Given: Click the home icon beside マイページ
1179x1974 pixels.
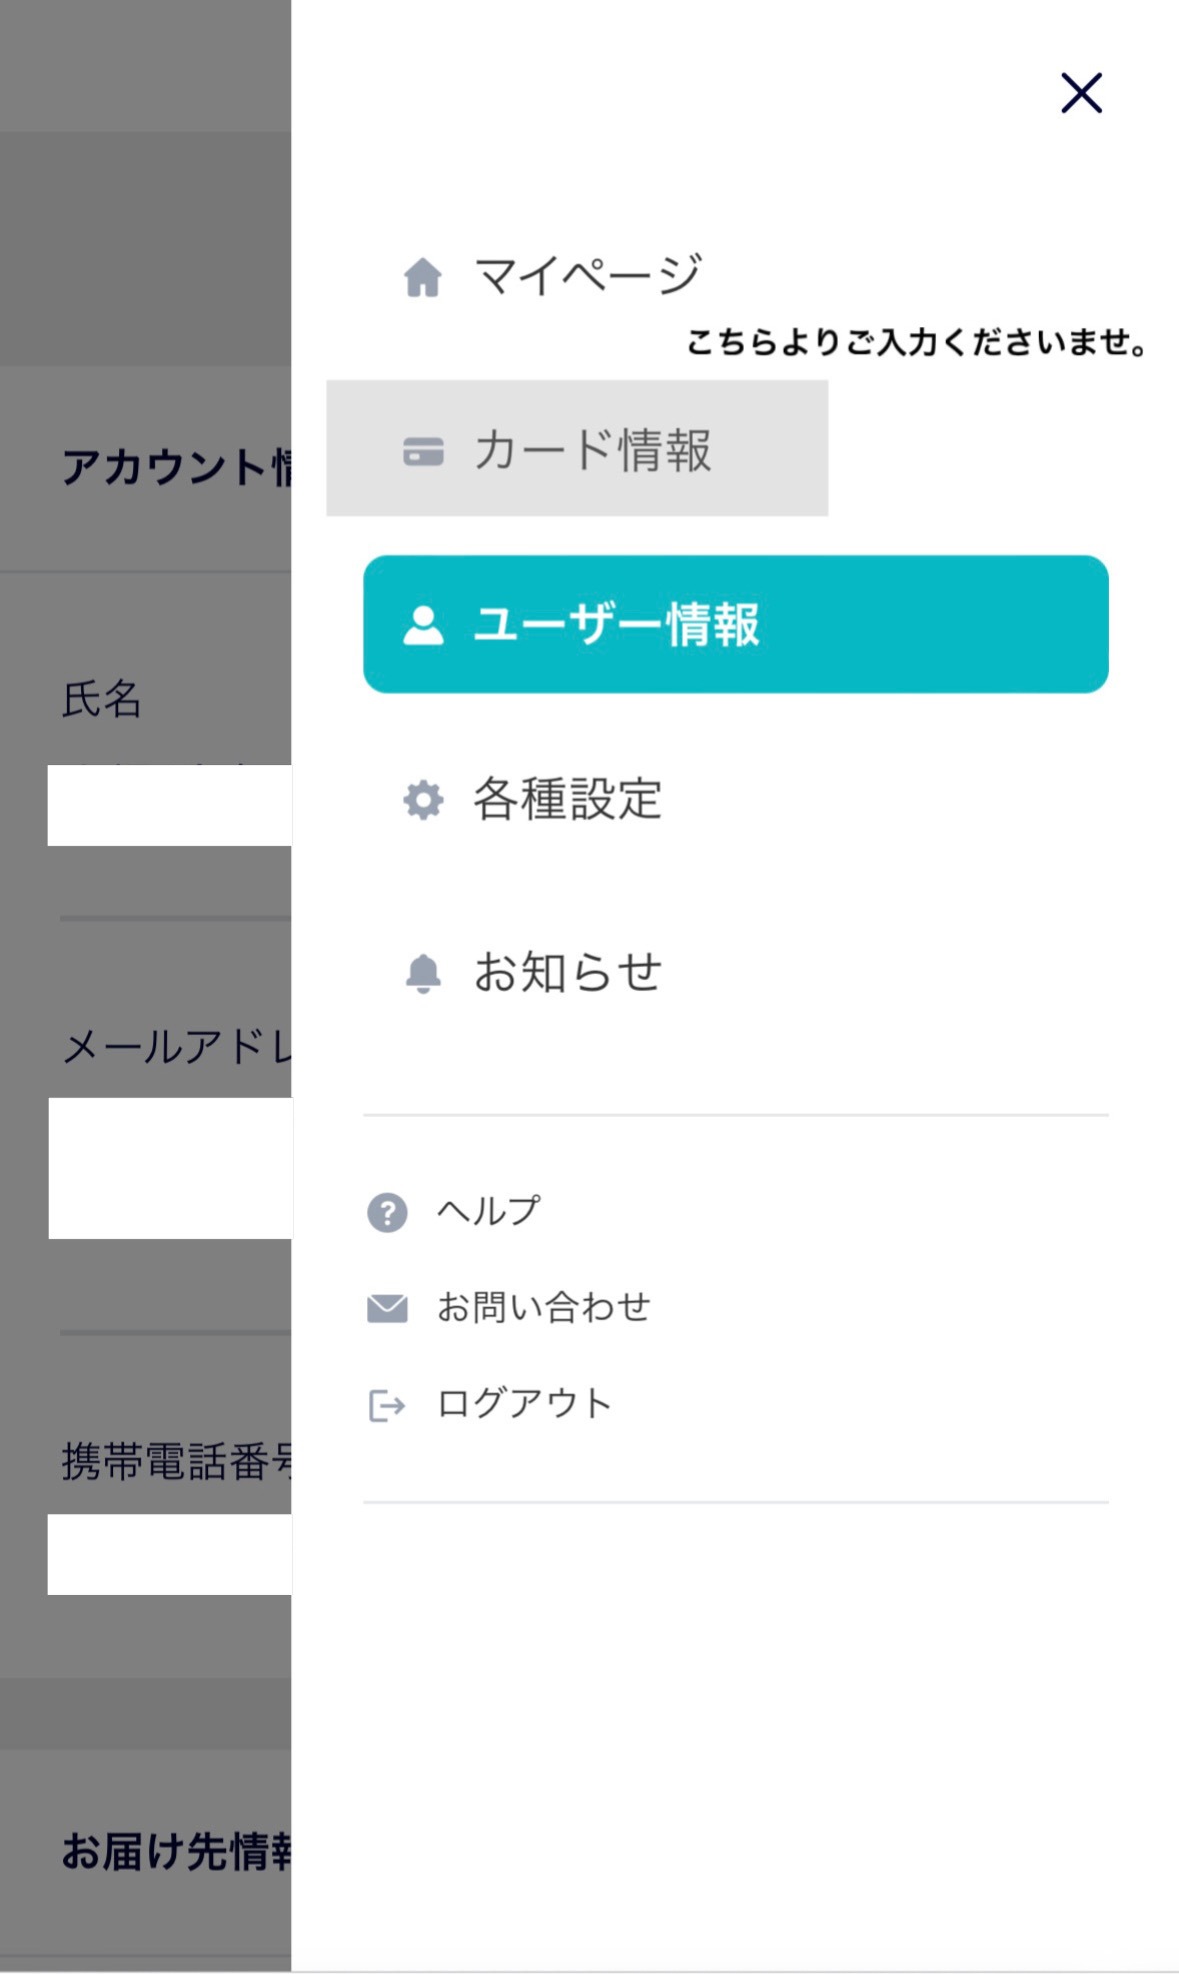Looking at the screenshot, I should pos(423,277).
